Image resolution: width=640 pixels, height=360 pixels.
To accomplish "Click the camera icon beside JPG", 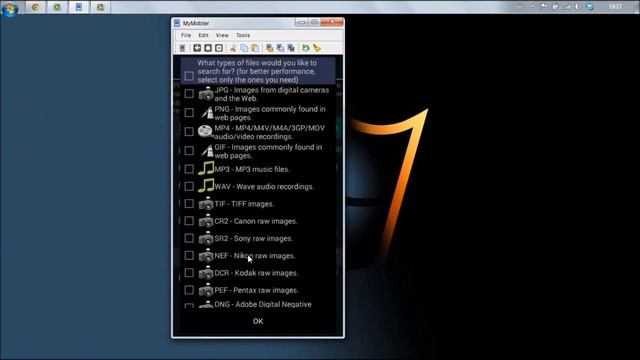I will [x=206, y=94].
